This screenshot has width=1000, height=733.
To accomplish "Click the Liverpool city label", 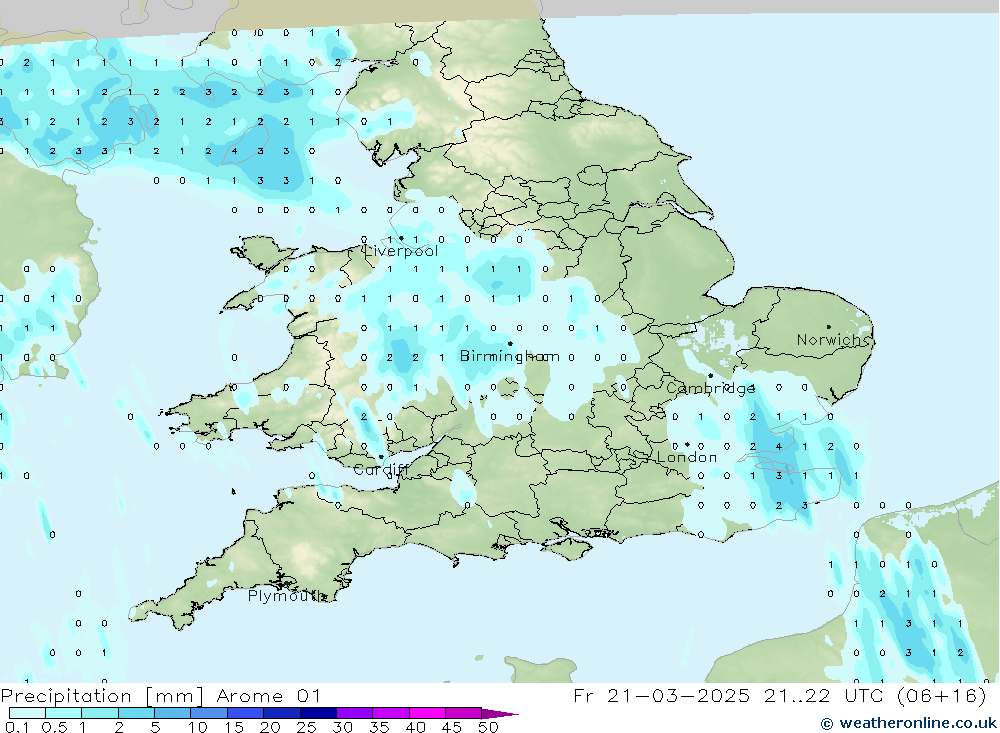I will (401, 251).
